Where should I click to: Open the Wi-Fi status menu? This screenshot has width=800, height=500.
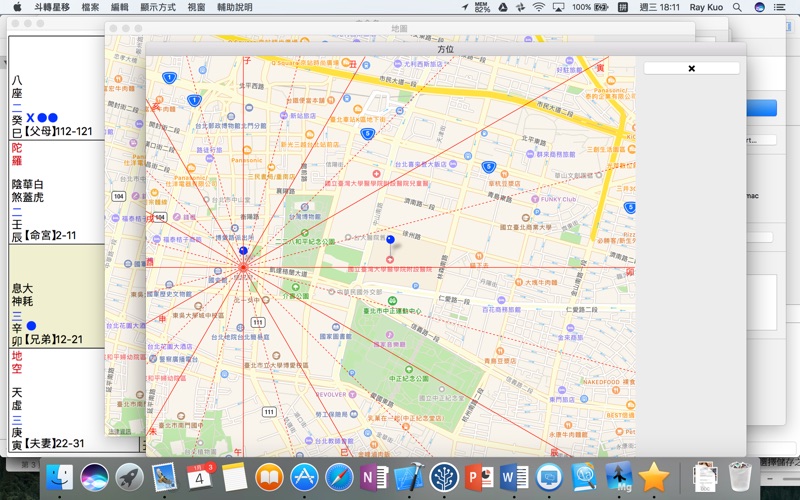pyautogui.click(x=539, y=7)
